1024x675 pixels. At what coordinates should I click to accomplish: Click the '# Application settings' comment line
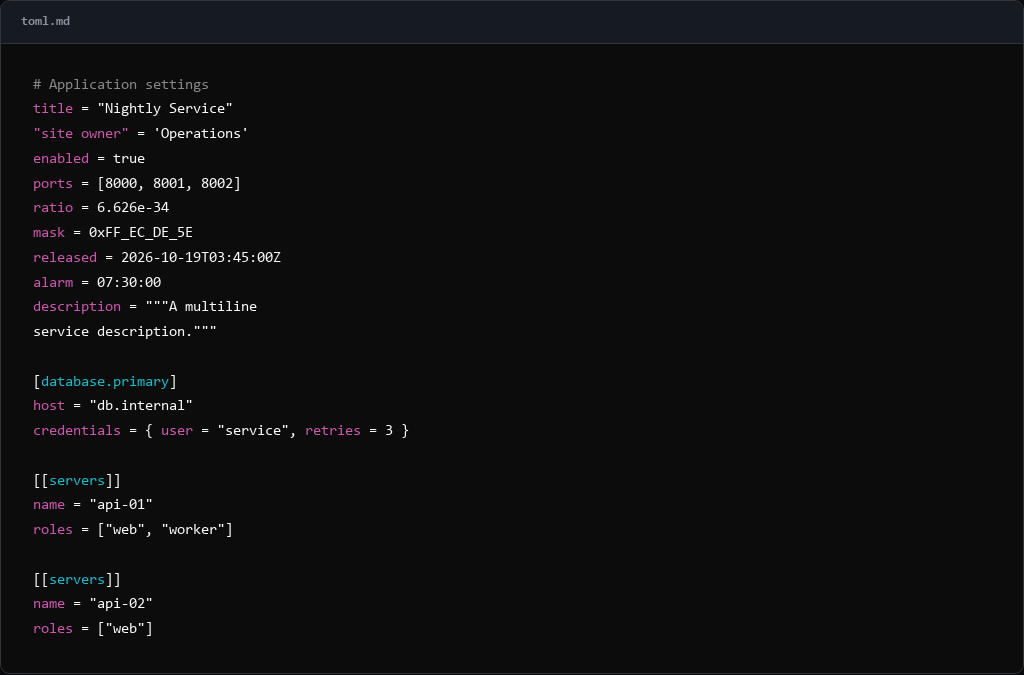(121, 84)
